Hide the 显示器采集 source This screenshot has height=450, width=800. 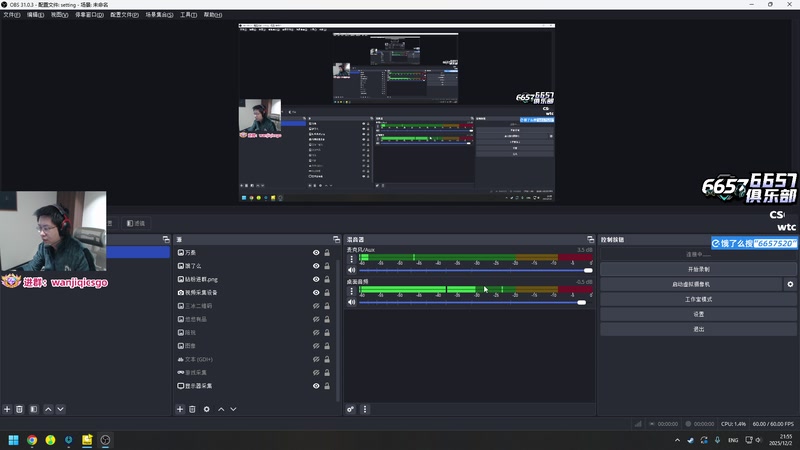(x=316, y=386)
